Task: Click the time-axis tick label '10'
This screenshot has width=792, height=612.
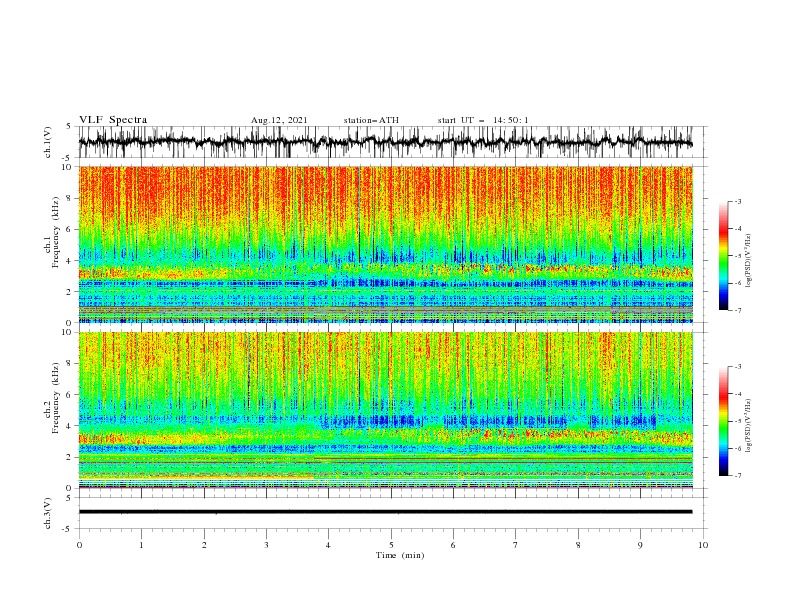Action: click(703, 545)
